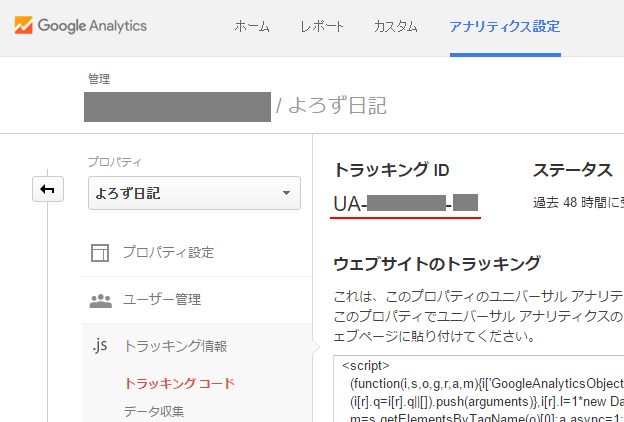Collapse the トラッキング情報 section
The image size is (624, 422).
tap(175, 346)
